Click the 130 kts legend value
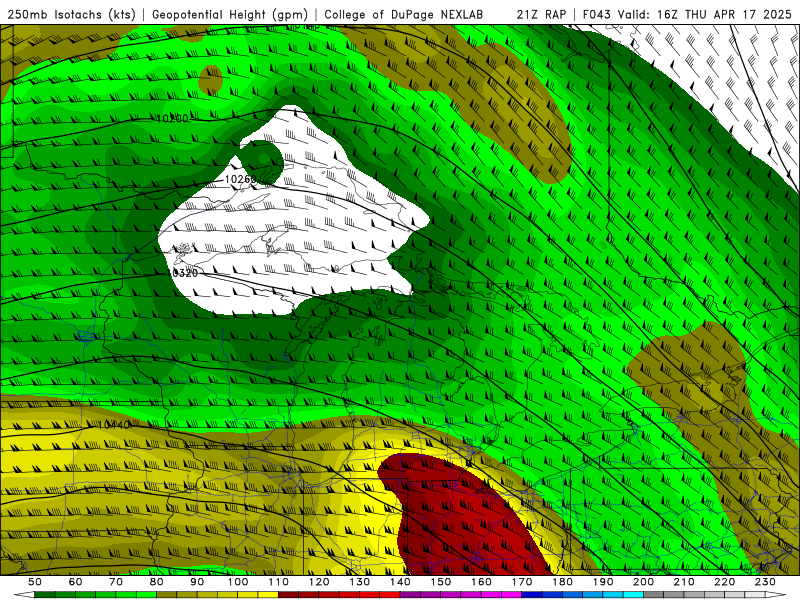The height and width of the screenshot is (600, 800). point(360,582)
